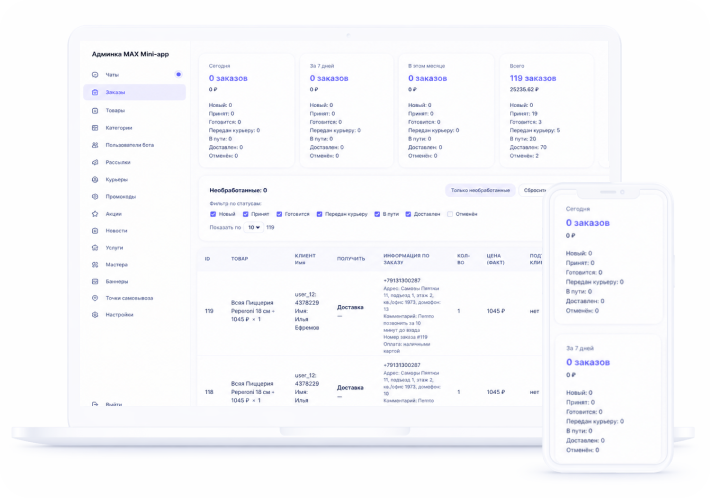
Task: Uncheck the Новый status filter
Action: click(213, 214)
